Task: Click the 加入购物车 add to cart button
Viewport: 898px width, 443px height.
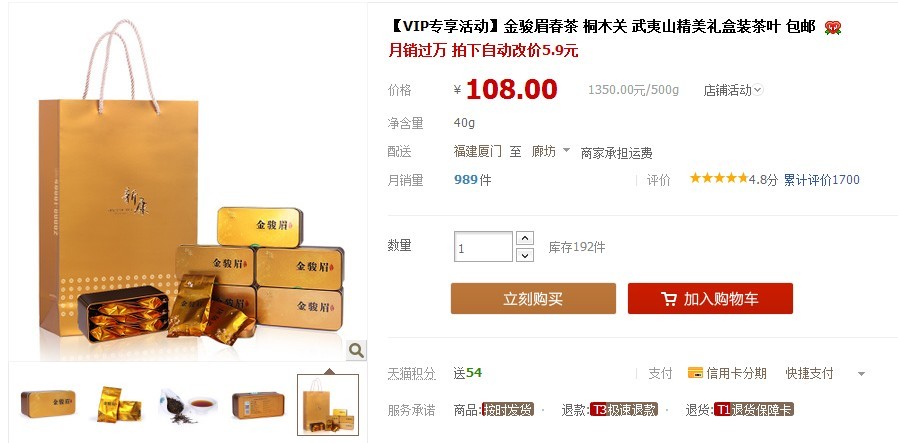Action: [x=710, y=298]
